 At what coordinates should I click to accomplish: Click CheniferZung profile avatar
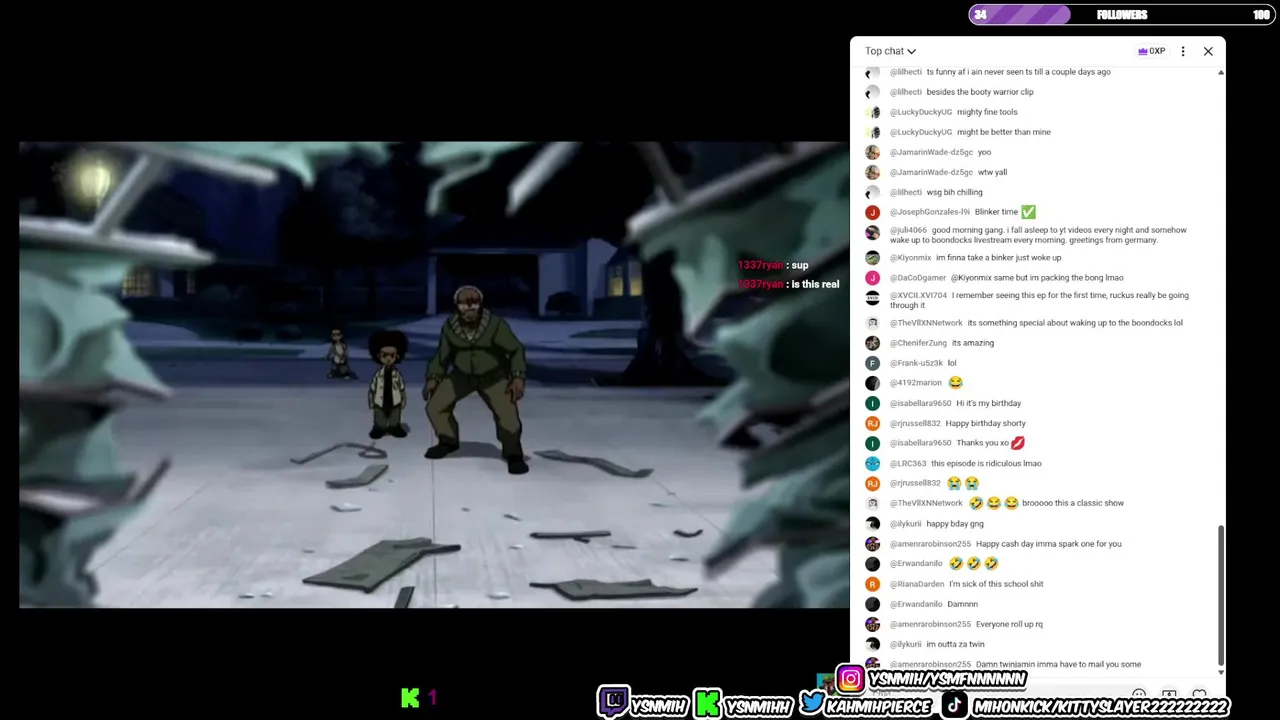pos(872,343)
